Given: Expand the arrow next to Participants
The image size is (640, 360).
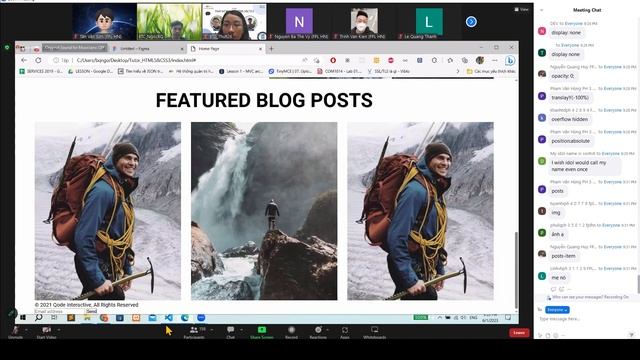Looking at the screenshot, I should [211, 329].
